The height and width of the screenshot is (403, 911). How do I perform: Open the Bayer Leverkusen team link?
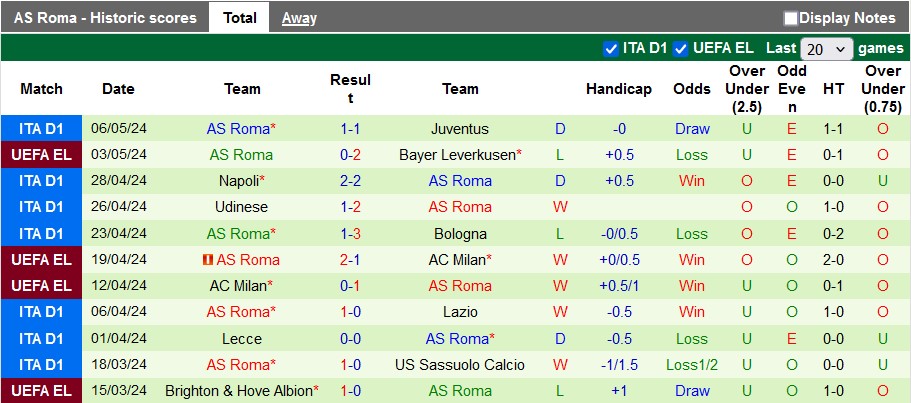(x=457, y=155)
